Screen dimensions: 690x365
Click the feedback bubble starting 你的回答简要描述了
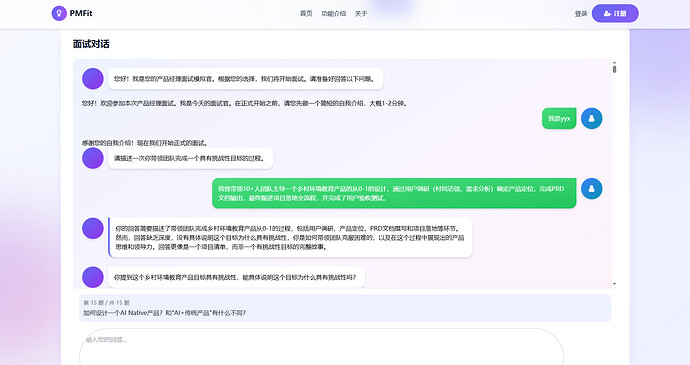coord(290,238)
